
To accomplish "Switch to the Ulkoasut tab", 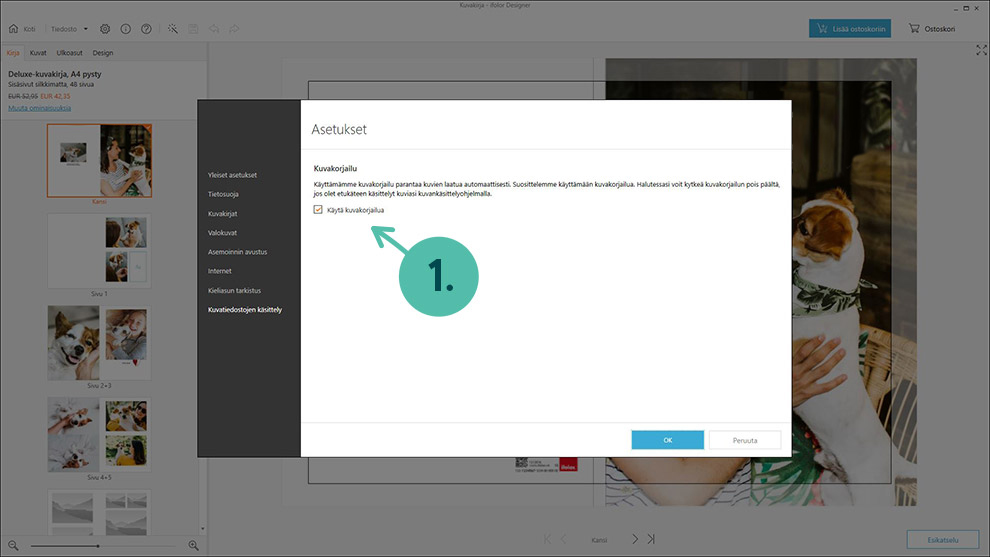I will click(x=69, y=53).
